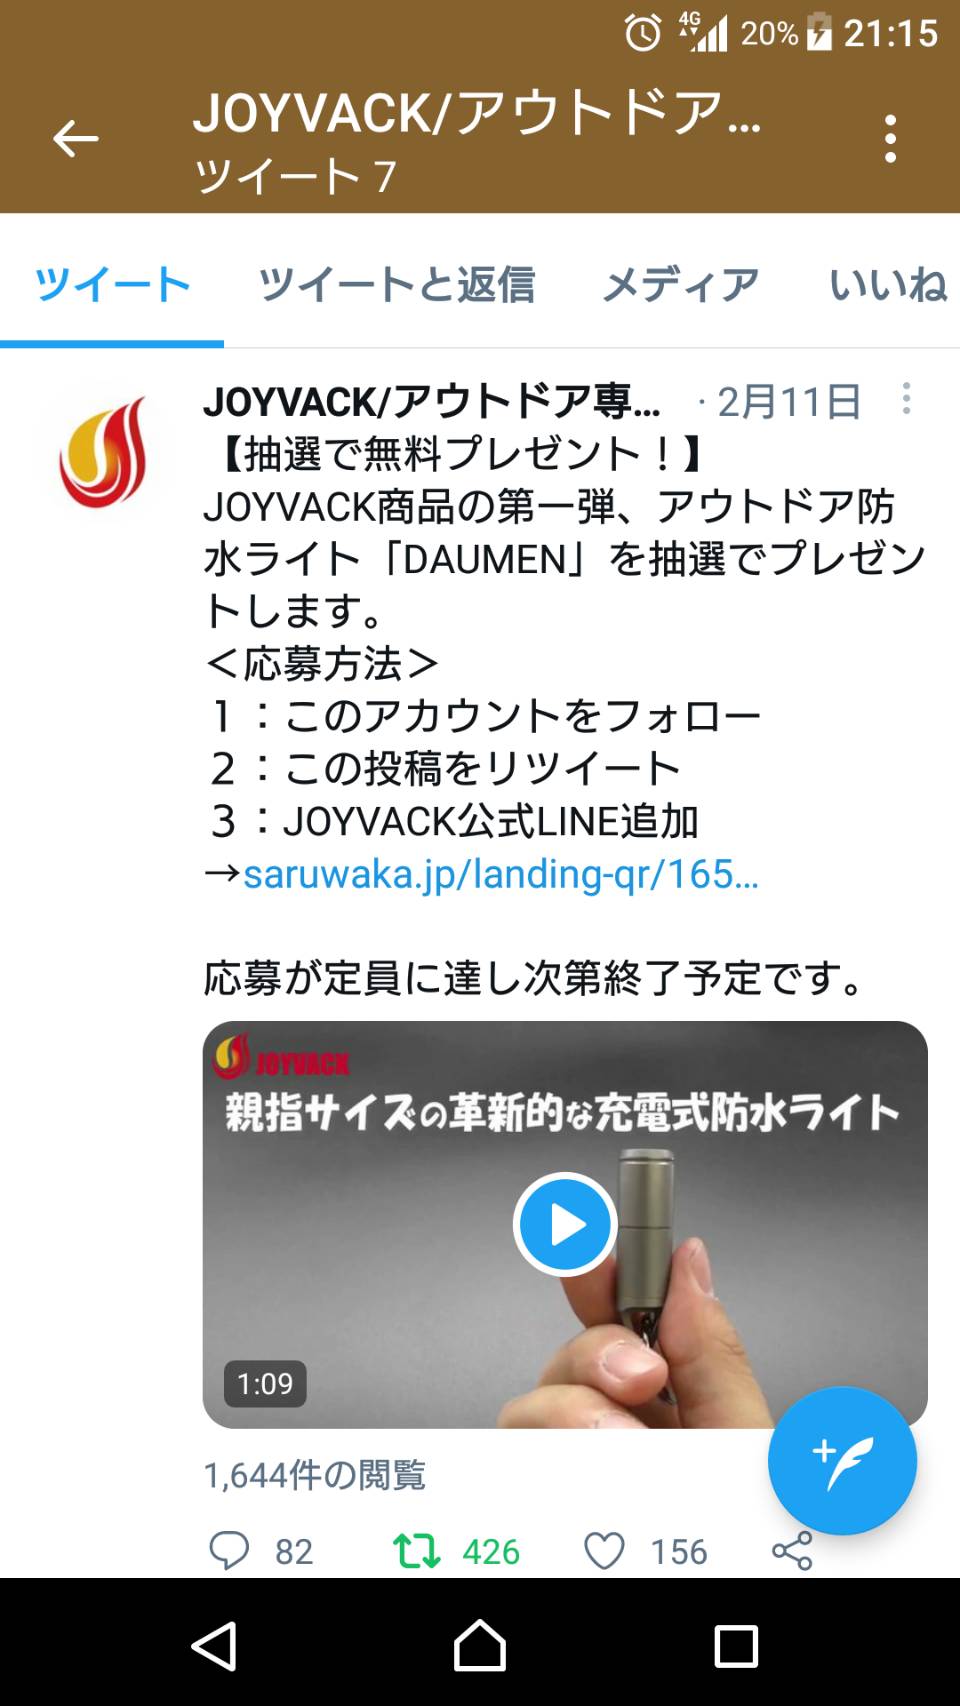Tap Android back navigation button
This screenshot has width=960, height=1706.
click(214, 1646)
